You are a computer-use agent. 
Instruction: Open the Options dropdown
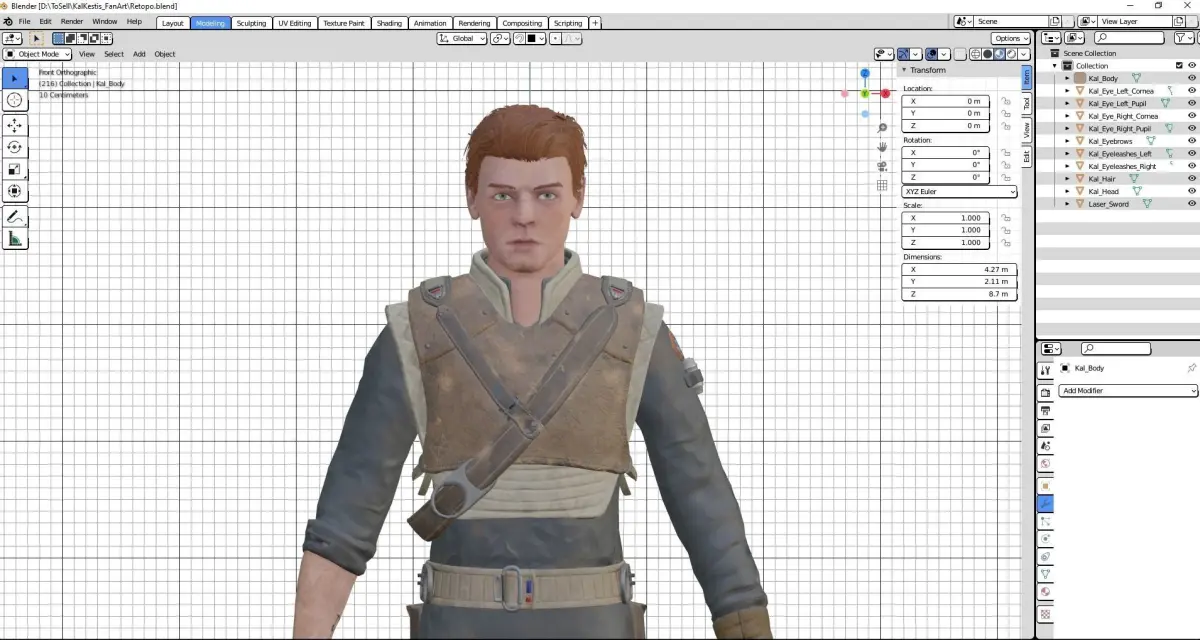(1011, 38)
